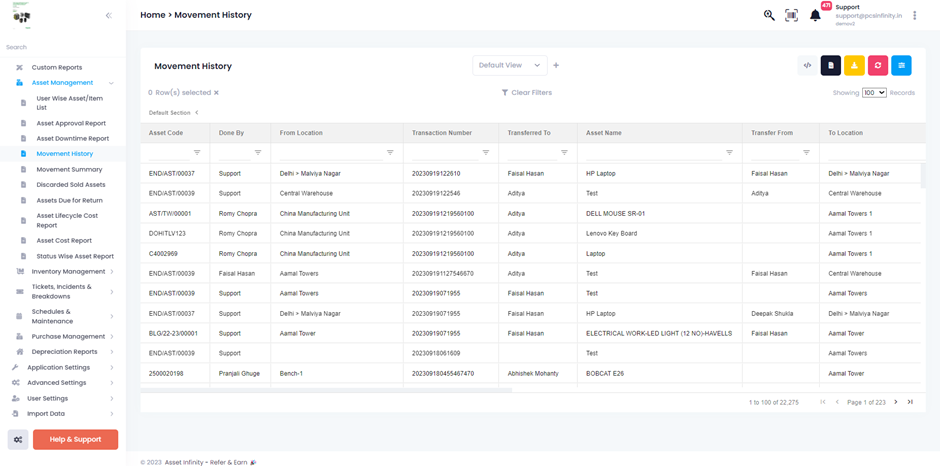Open the Default View dropdown
The height and width of the screenshot is (466, 940).
pos(510,65)
